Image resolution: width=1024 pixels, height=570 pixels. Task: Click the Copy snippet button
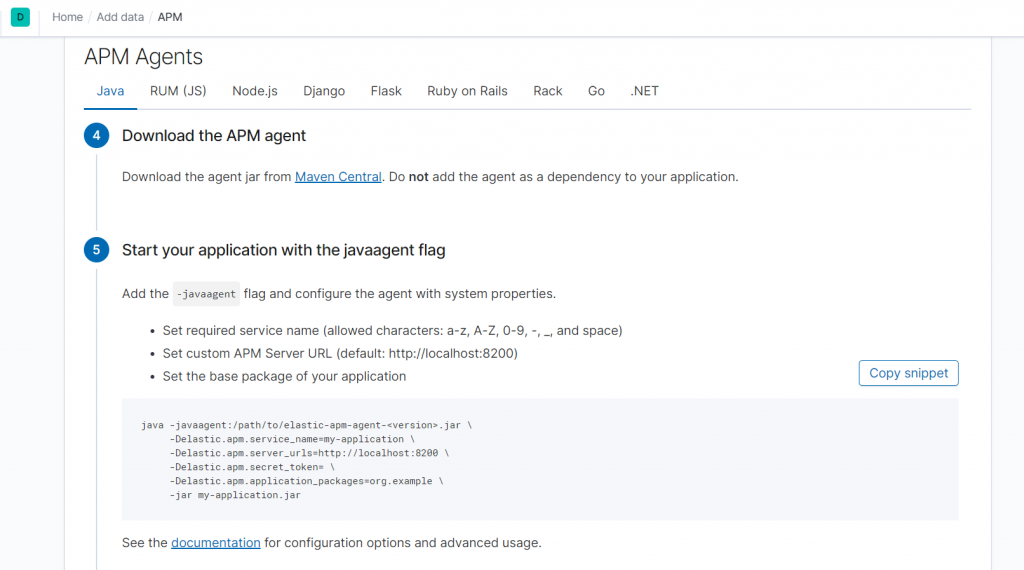[908, 373]
